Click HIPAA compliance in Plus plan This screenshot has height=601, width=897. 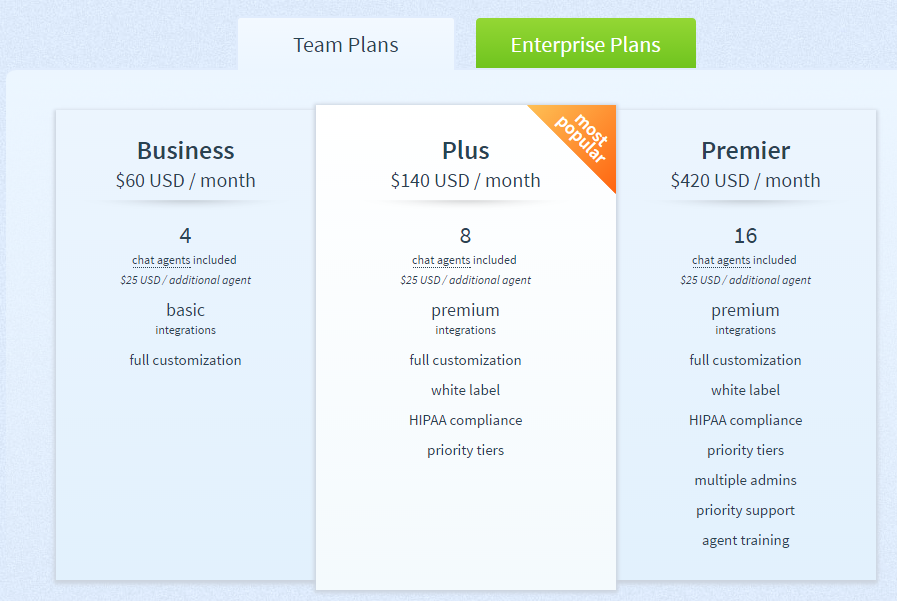click(466, 420)
